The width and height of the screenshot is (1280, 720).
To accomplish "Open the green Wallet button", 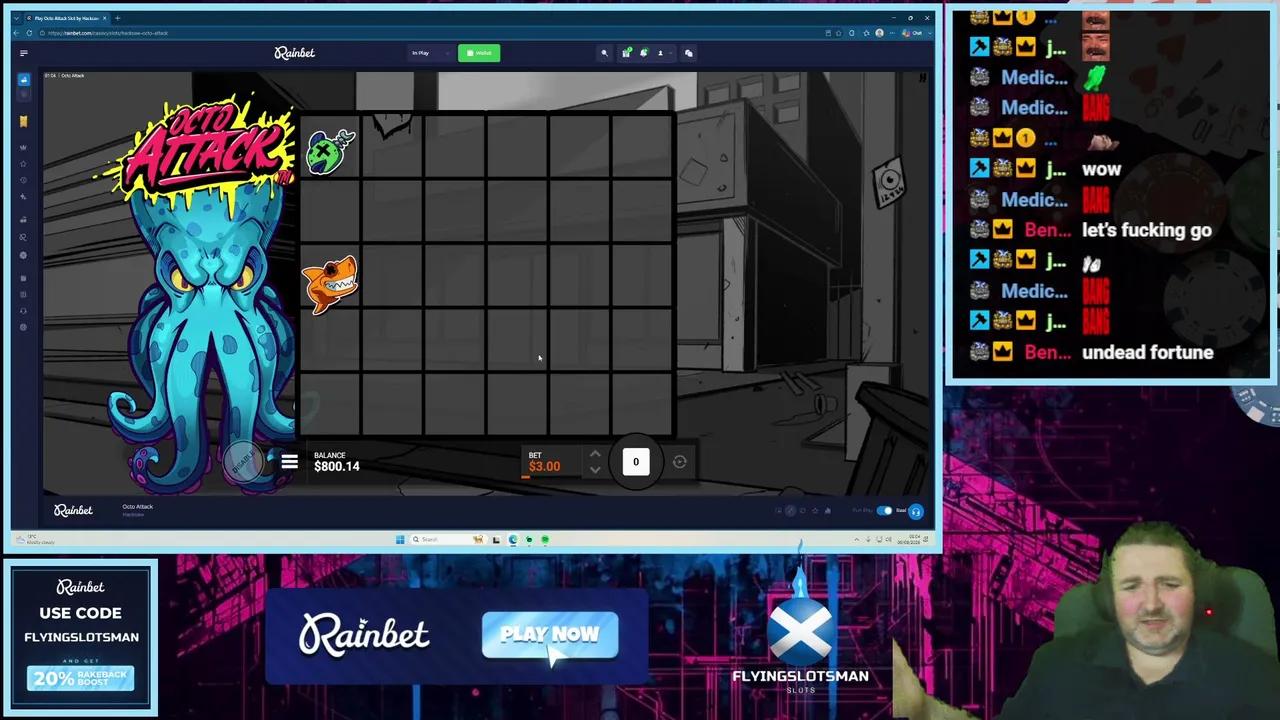I will pos(479,53).
